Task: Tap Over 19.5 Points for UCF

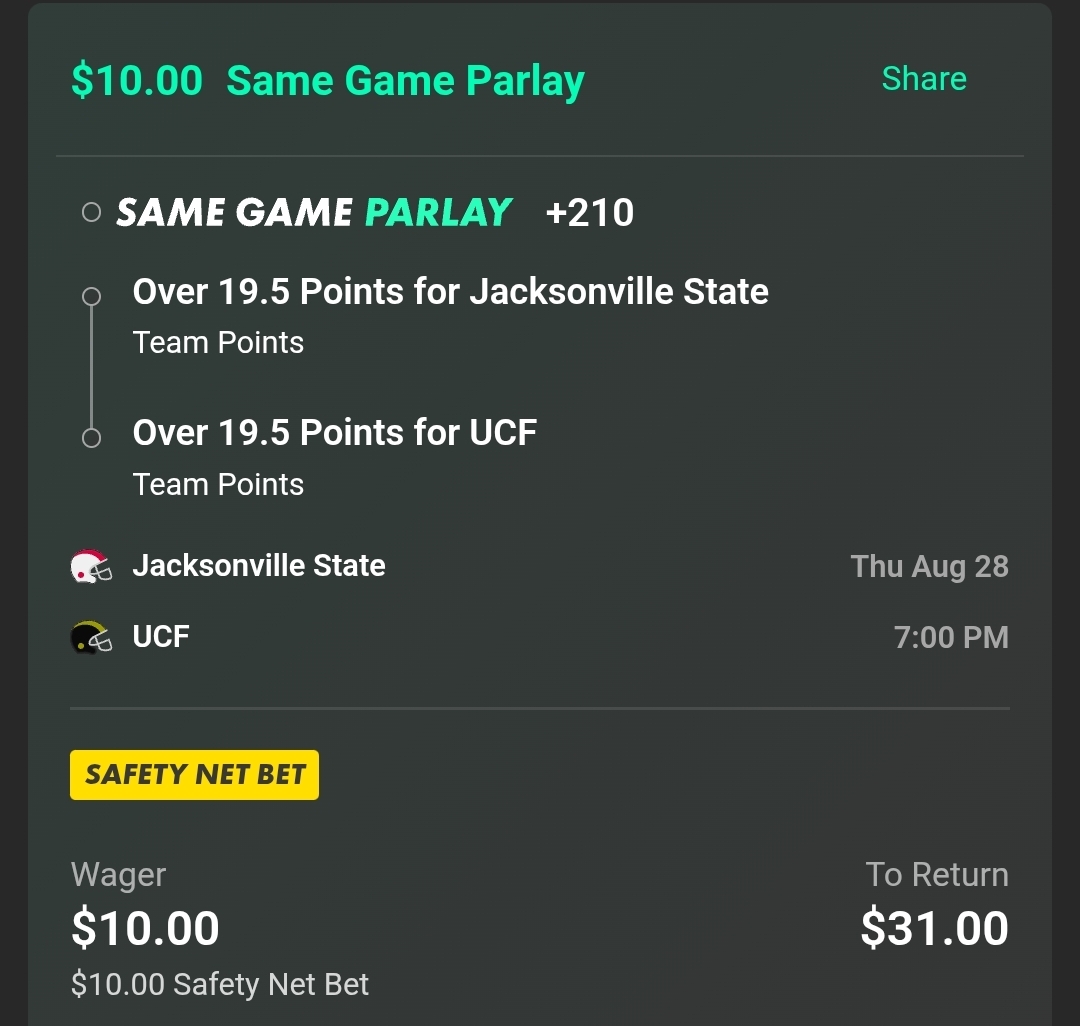Action: tap(335, 432)
